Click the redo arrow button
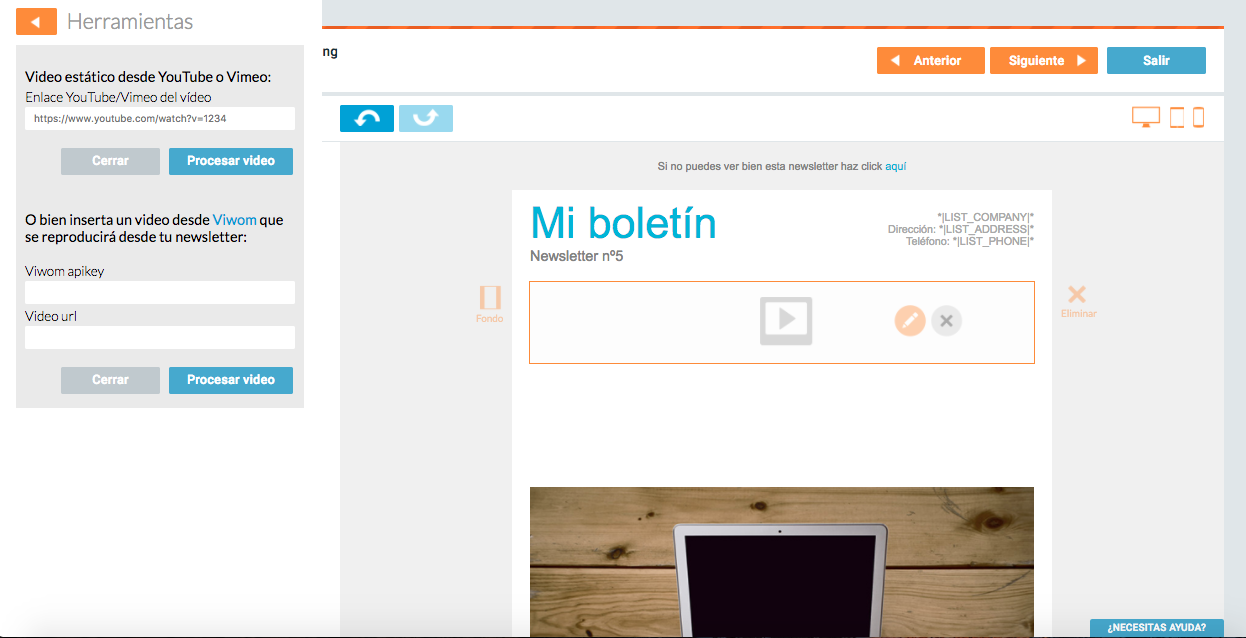 (x=426, y=118)
